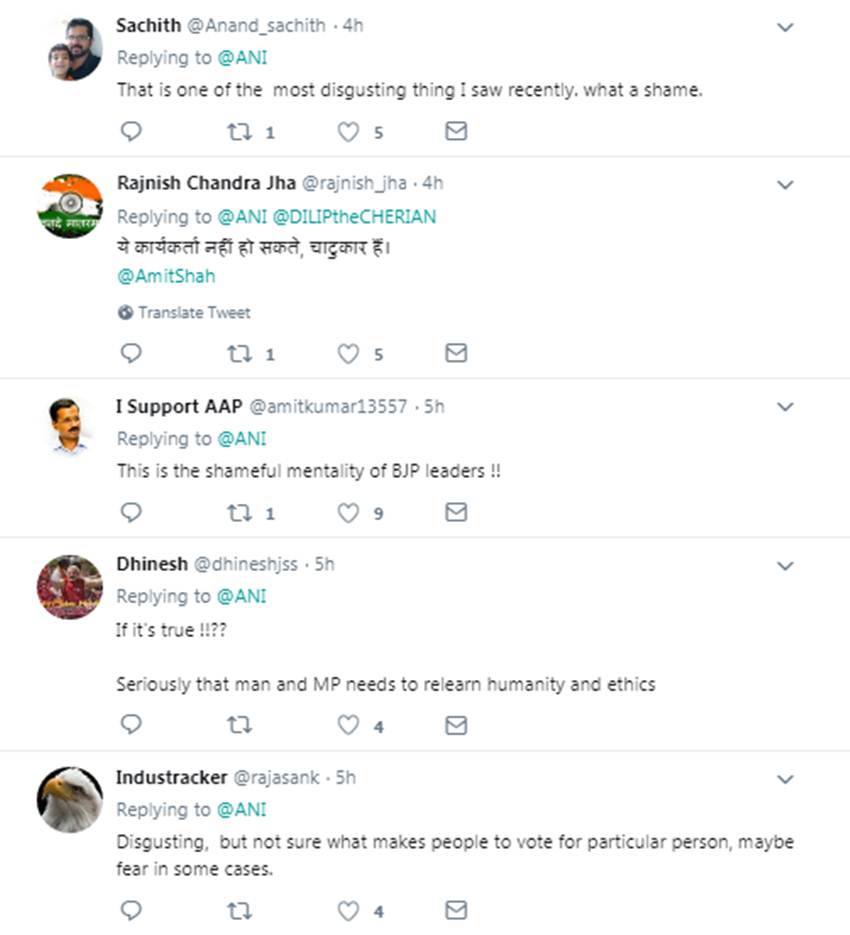Retweet Industracker's tweet
Viewport: 850px width, 935px height.
pos(240,910)
